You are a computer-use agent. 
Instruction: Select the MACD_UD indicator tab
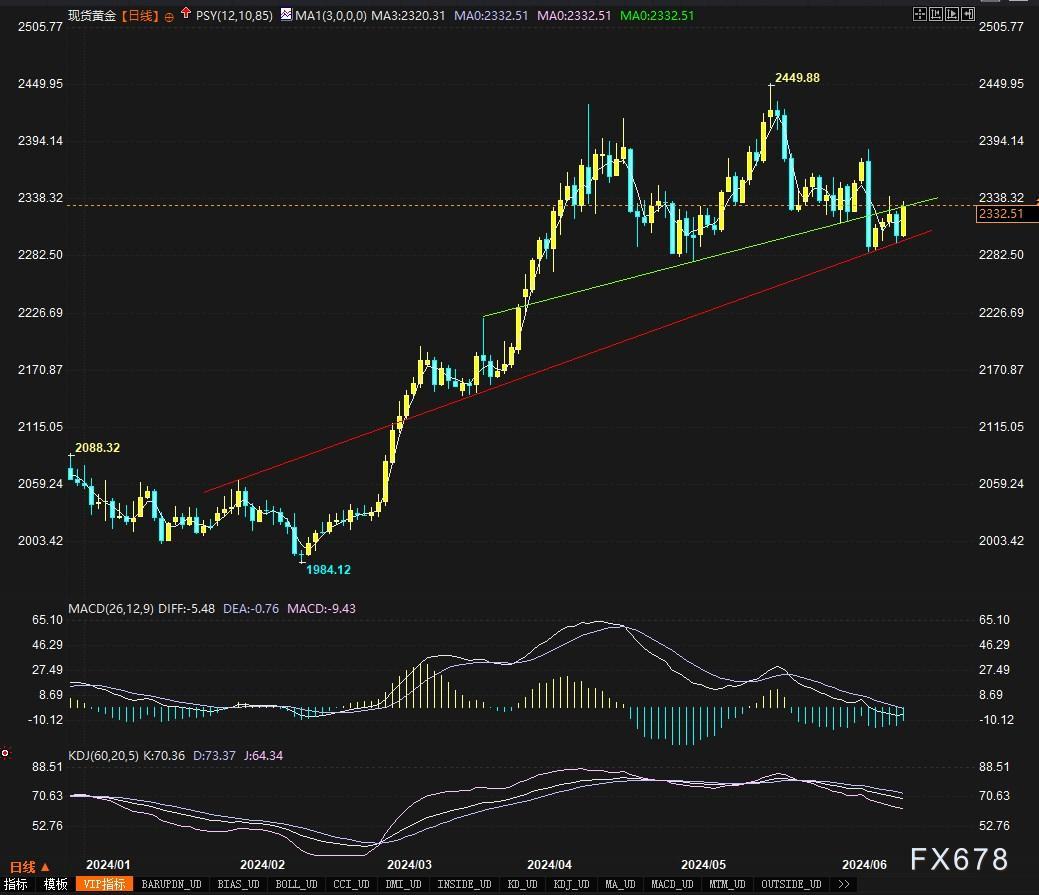click(x=671, y=884)
